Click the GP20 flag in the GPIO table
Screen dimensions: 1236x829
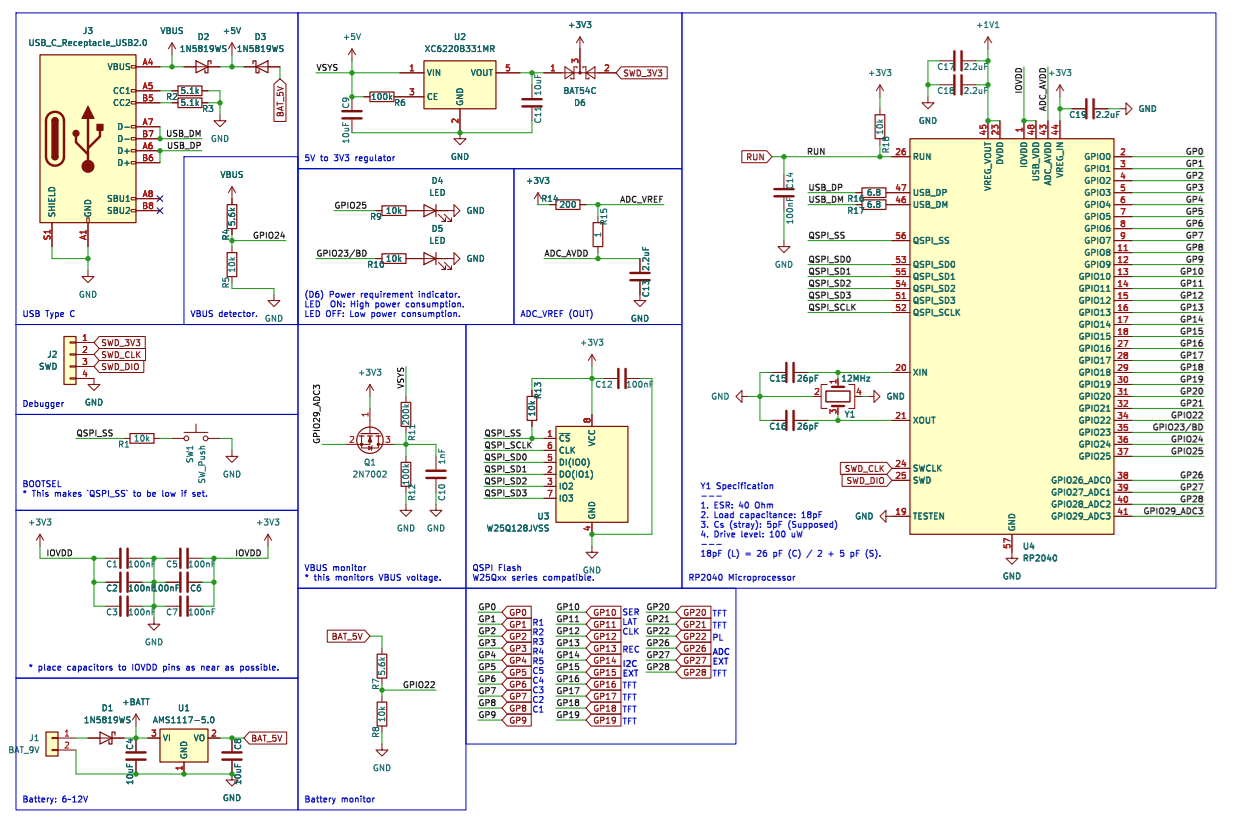point(693,612)
